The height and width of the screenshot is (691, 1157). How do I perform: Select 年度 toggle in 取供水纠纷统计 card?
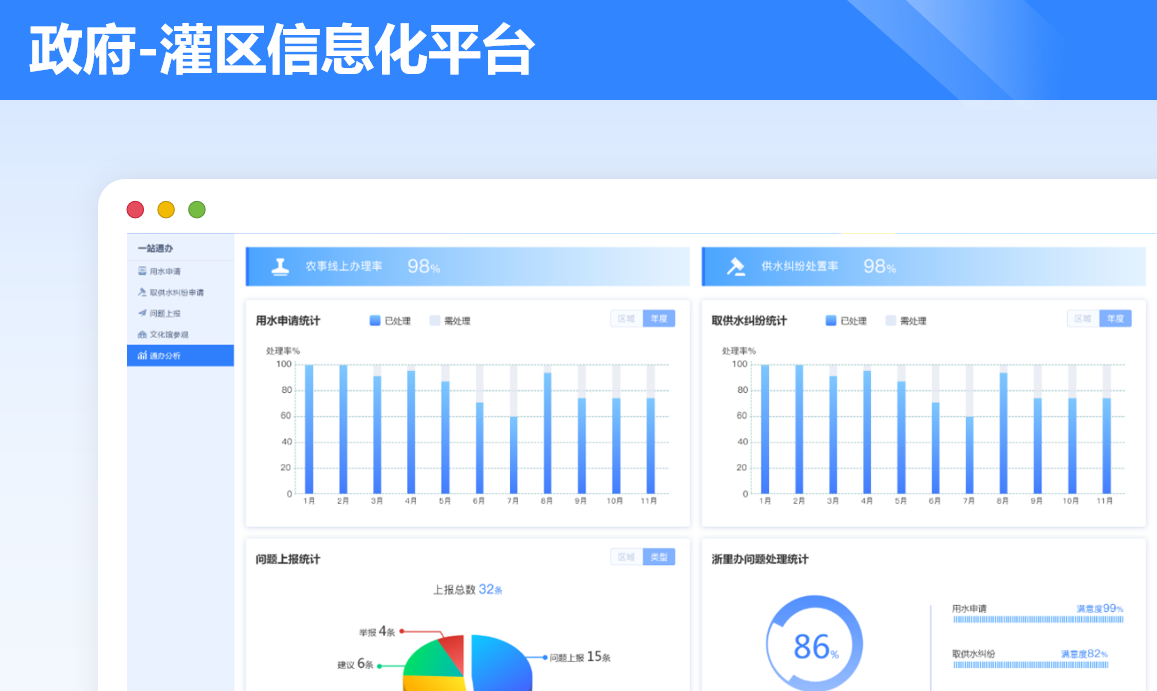[1115, 319]
